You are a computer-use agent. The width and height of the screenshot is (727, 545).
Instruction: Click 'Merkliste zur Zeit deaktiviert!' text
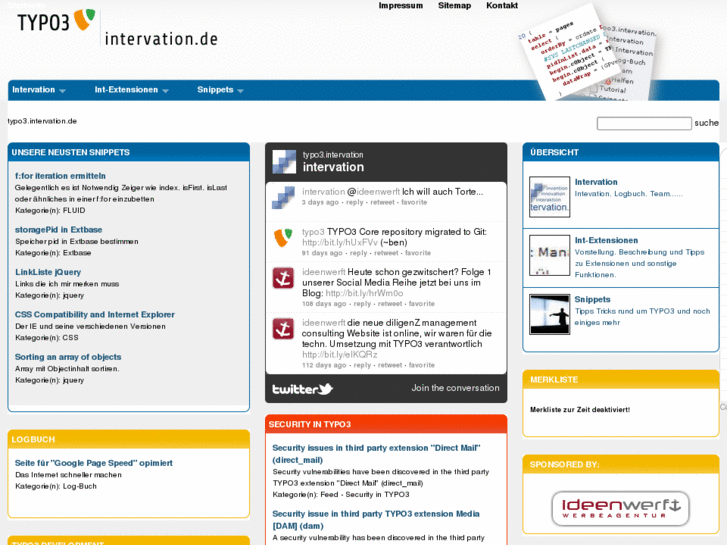click(x=580, y=410)
